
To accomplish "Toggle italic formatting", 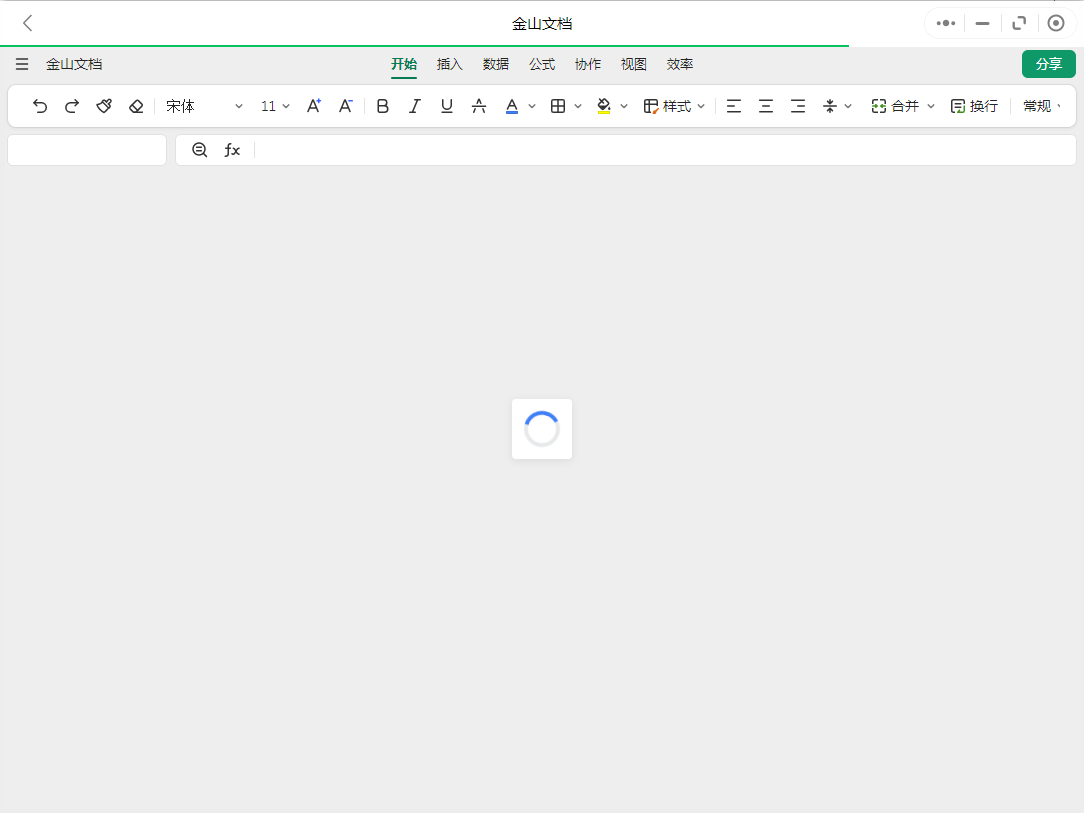I will pyautogui.click(x=414, y=106).
